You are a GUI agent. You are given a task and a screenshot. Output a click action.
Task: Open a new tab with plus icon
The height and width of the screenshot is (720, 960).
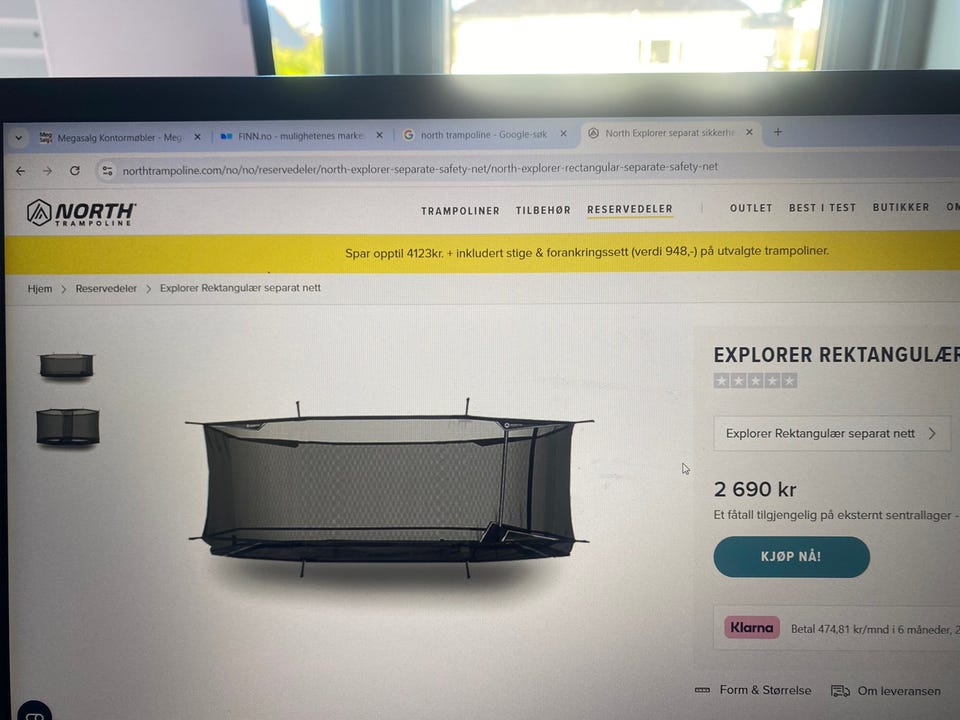[x=778, y=132]
